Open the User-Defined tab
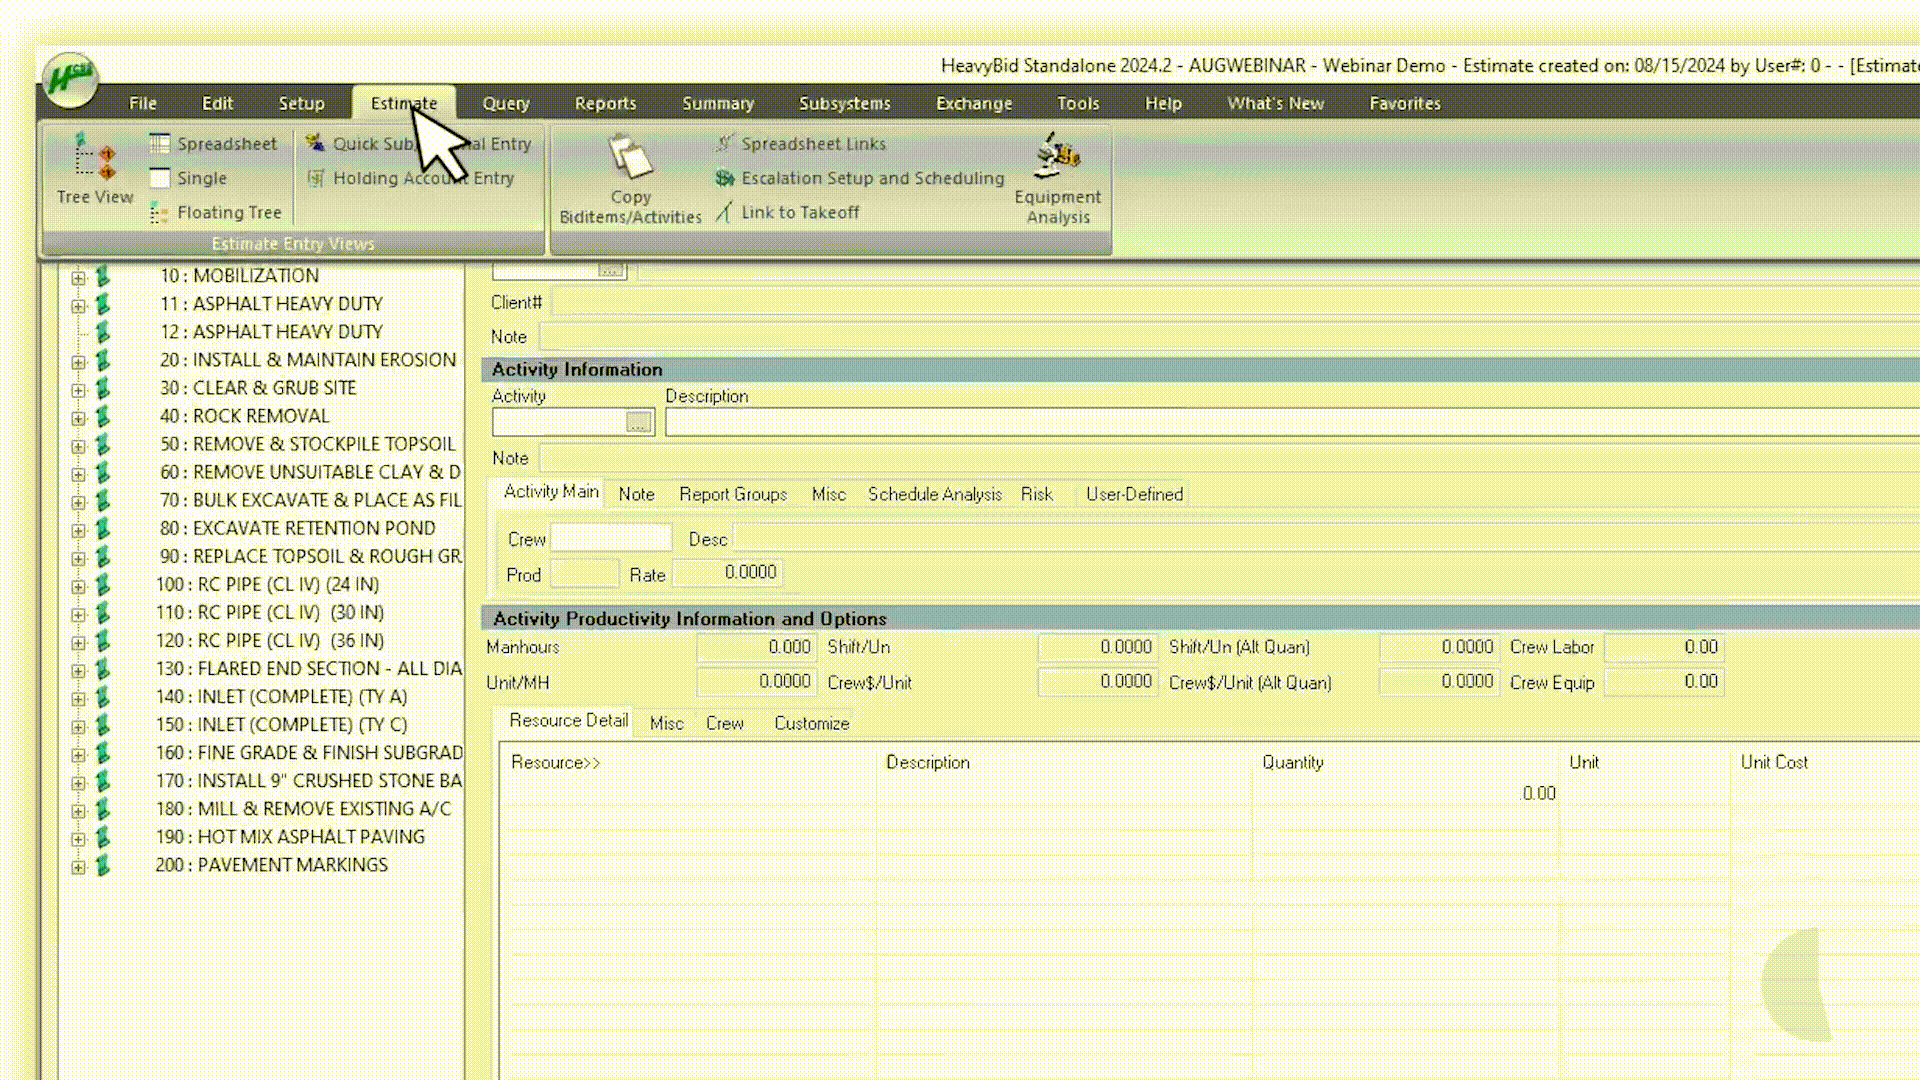 point(1134,494)
